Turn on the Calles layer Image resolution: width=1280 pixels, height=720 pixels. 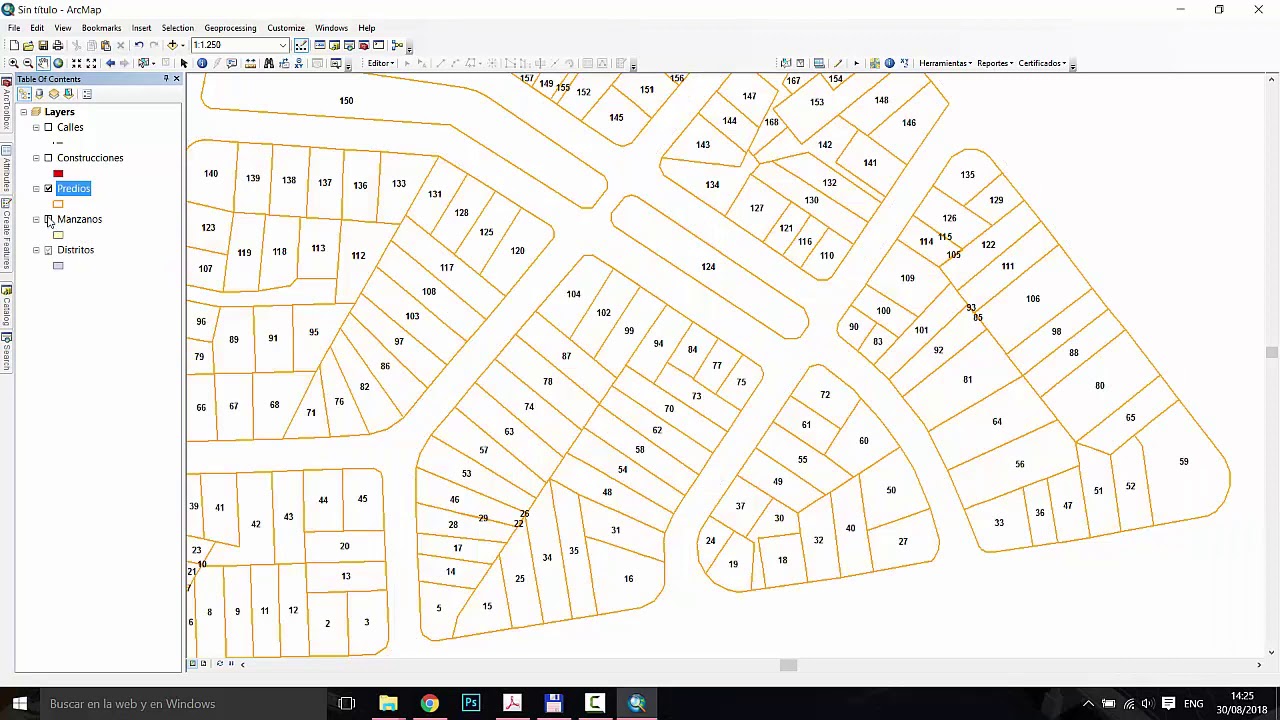48,128
